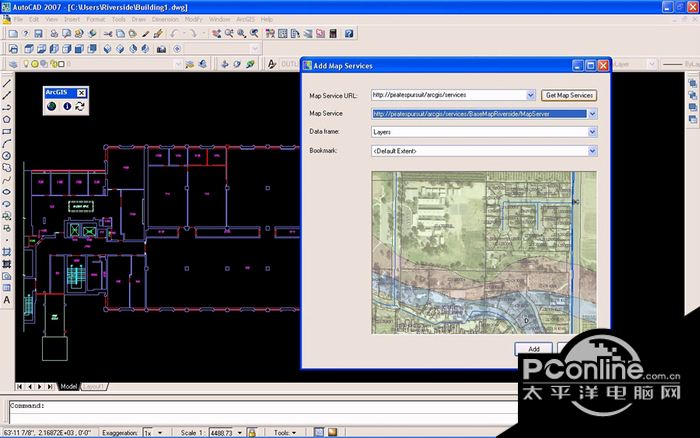Click the Command line input area
The width and height of the screenshot is (700, 438).
(263, 412)
